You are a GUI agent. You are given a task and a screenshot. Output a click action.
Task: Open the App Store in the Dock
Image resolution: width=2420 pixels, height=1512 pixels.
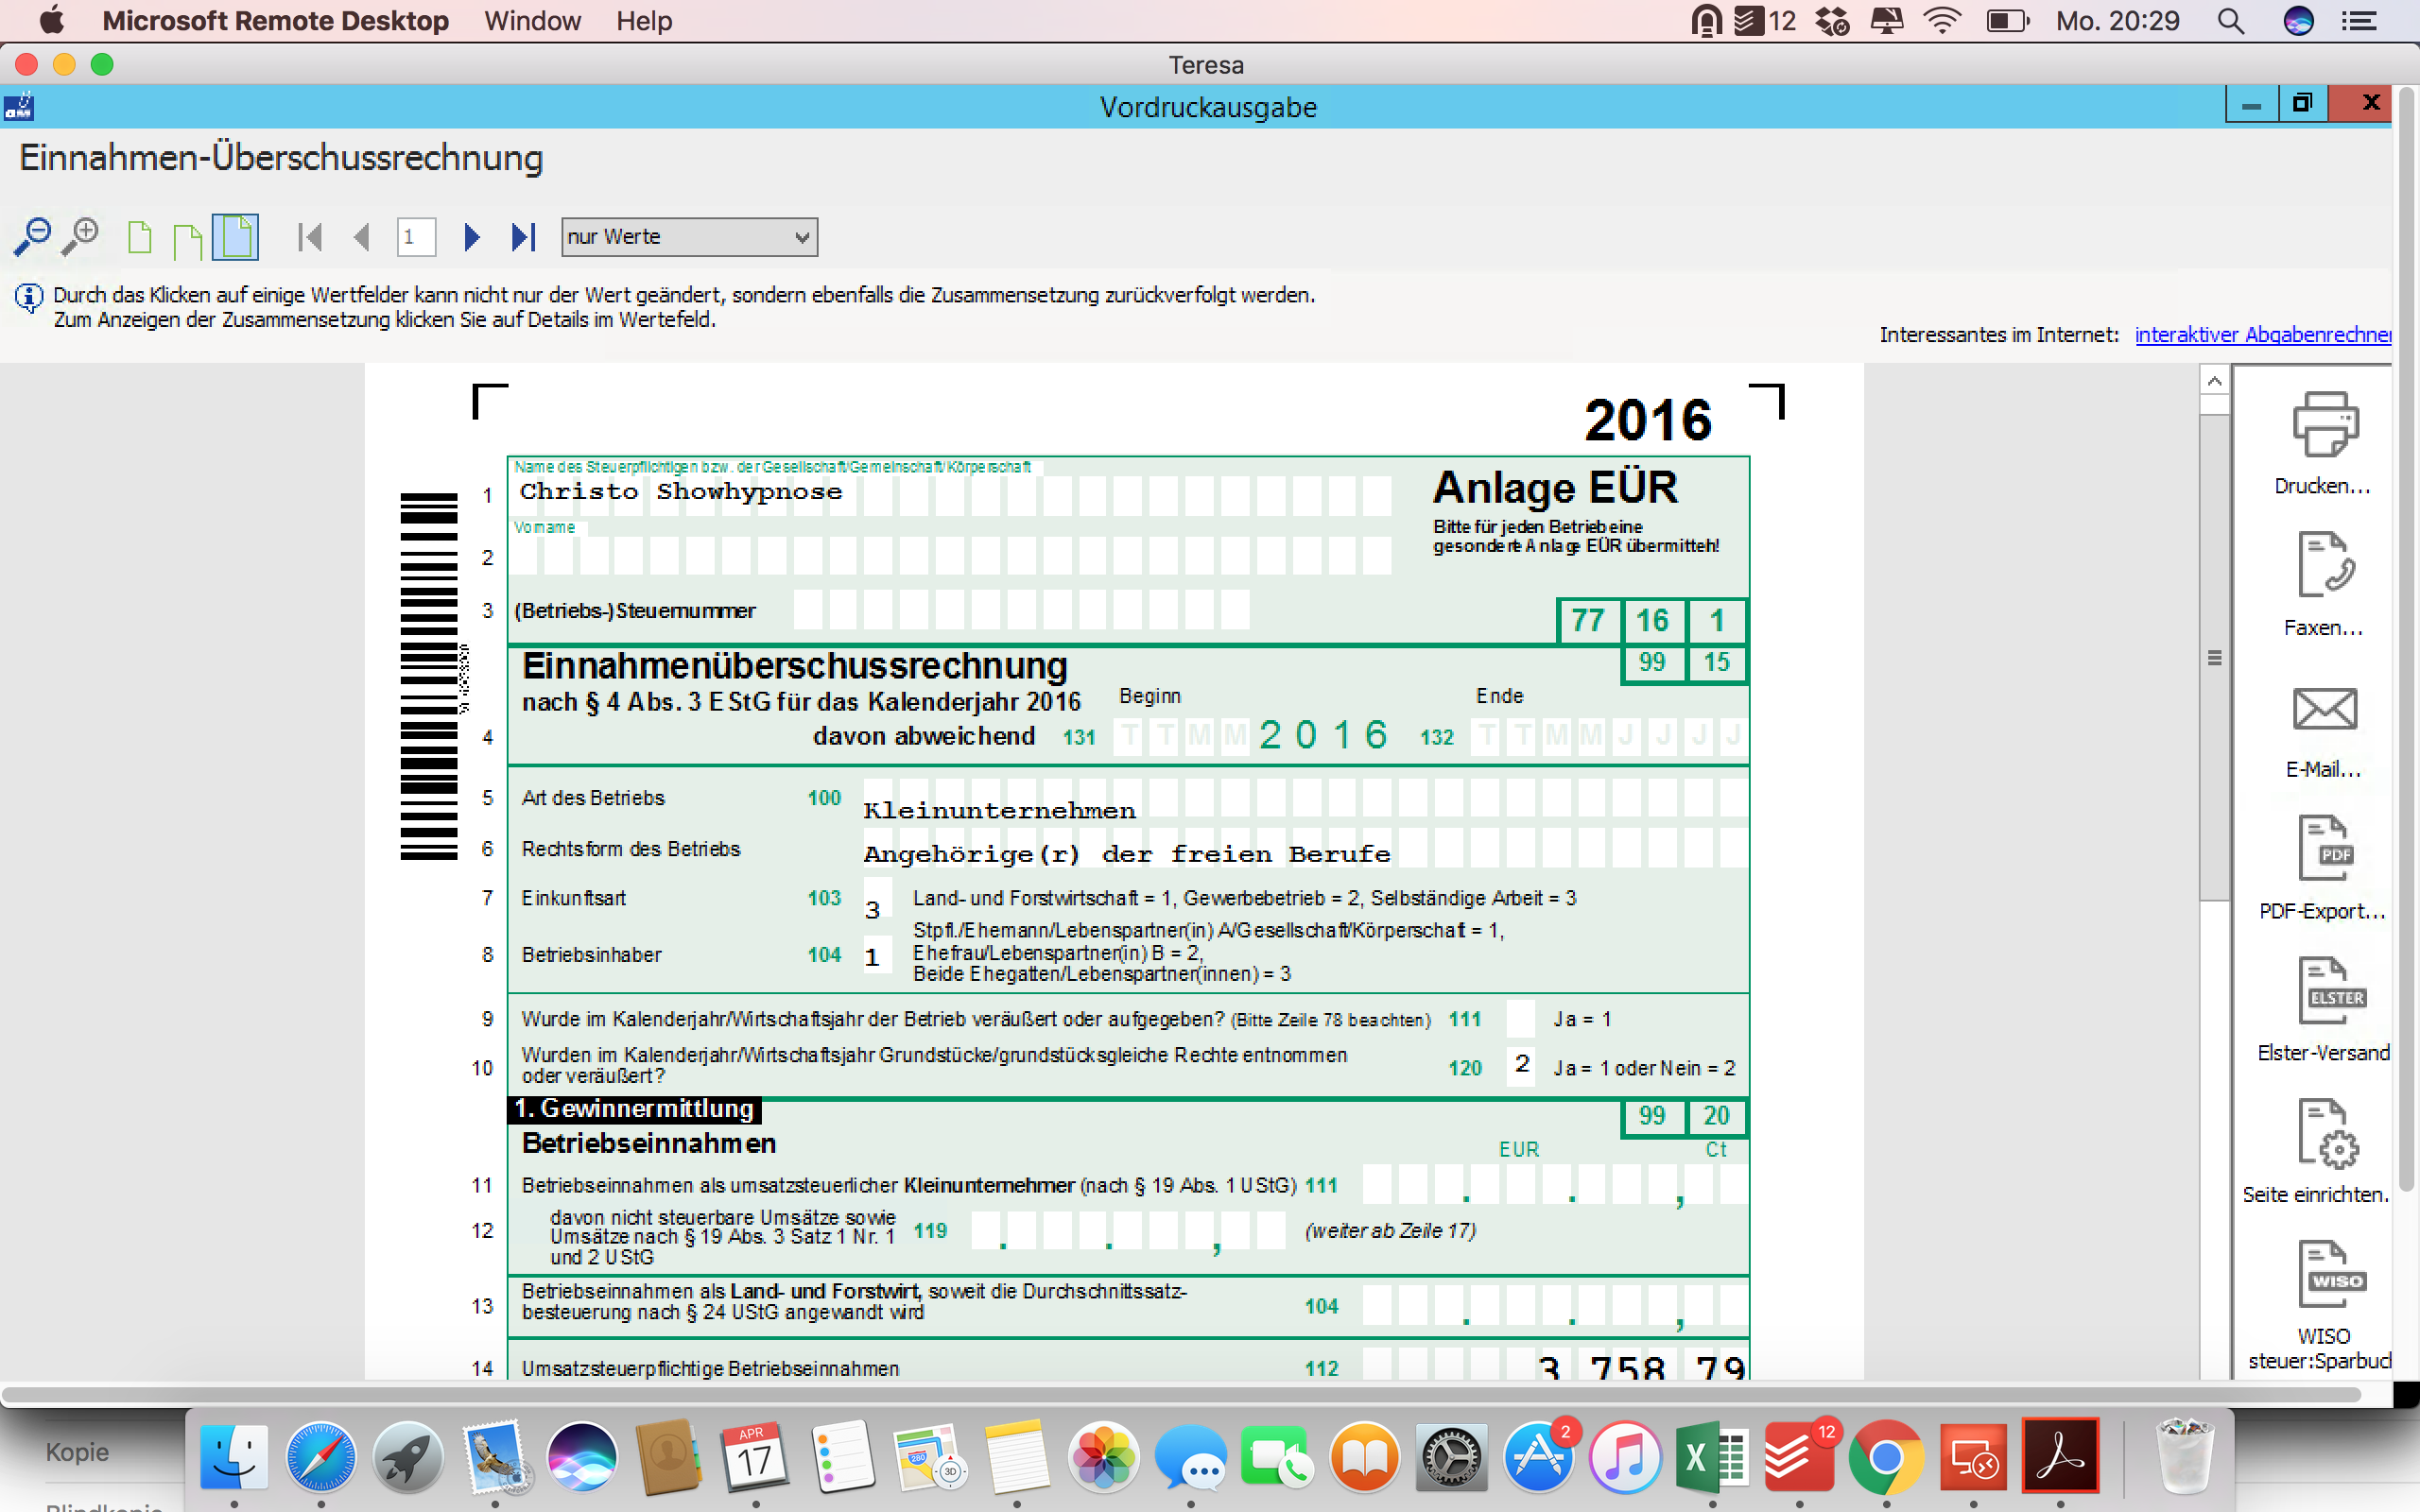click(x=1538, y=1457)
